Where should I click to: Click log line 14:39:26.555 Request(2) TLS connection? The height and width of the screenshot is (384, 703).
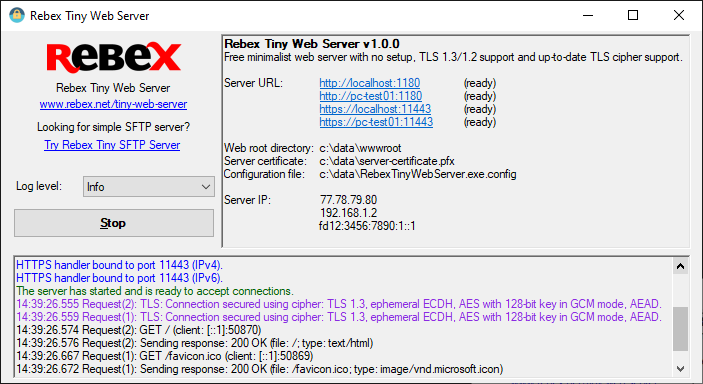pyautogui.click(x=339, y=304)
